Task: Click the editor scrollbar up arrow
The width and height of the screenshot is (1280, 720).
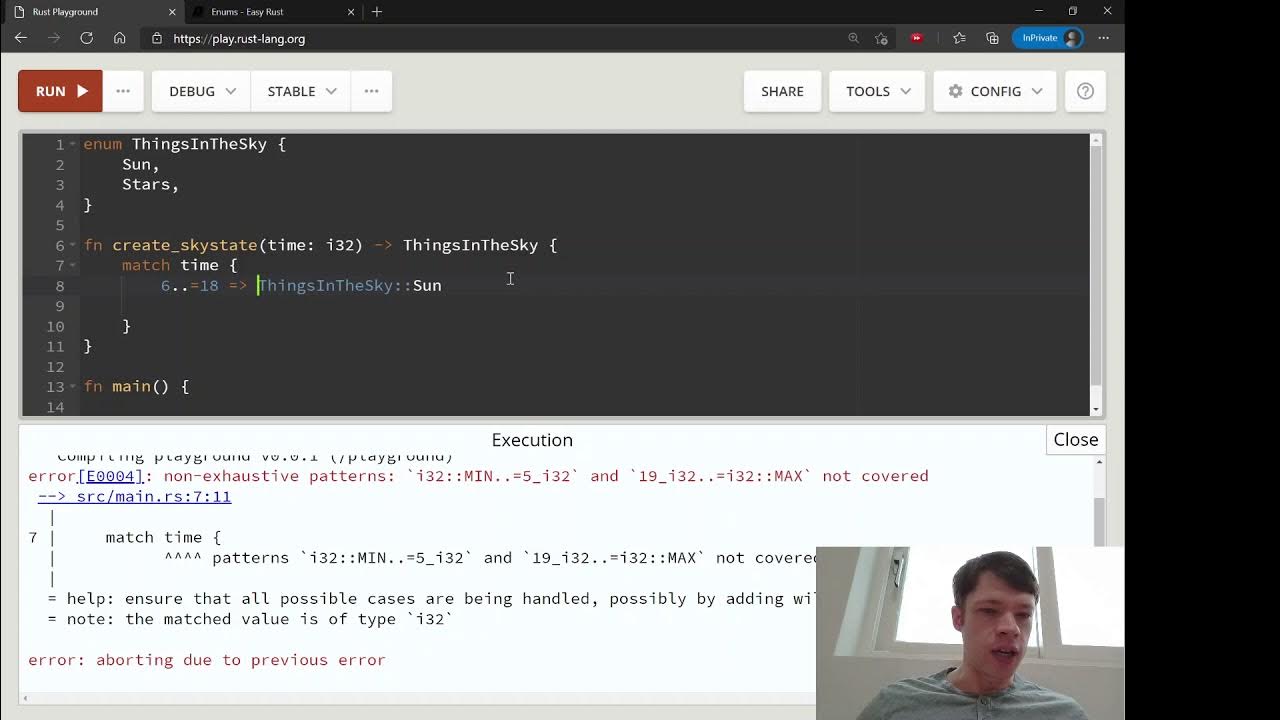Action: 1096,140
